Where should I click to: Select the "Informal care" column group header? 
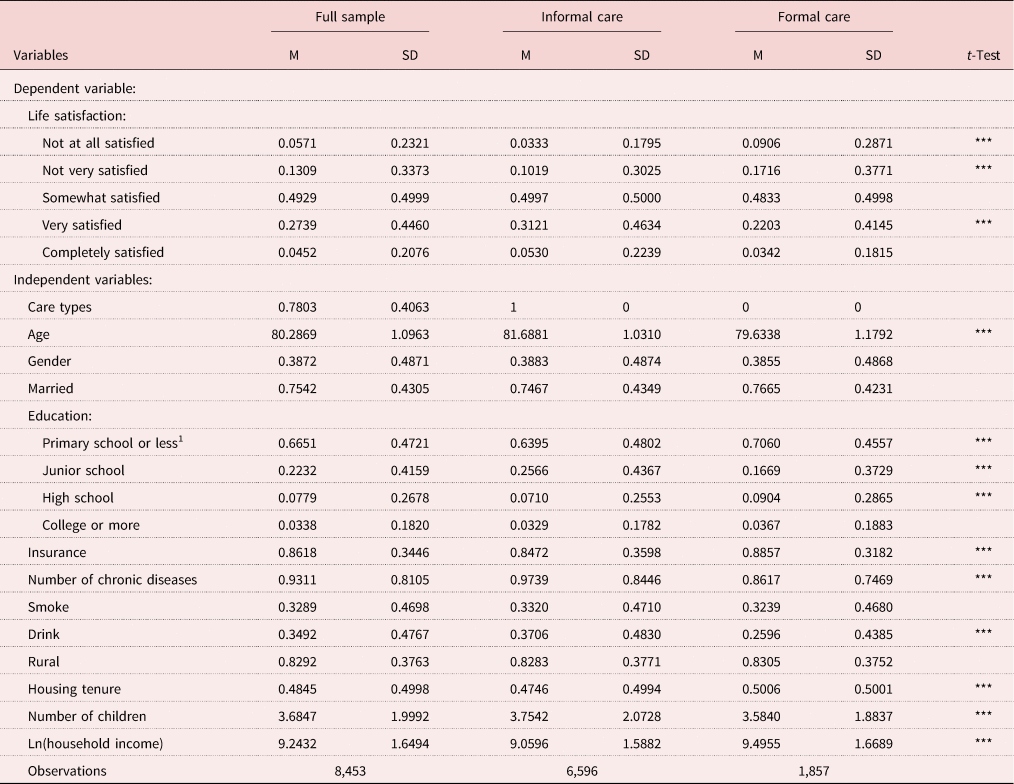(581, 17)
